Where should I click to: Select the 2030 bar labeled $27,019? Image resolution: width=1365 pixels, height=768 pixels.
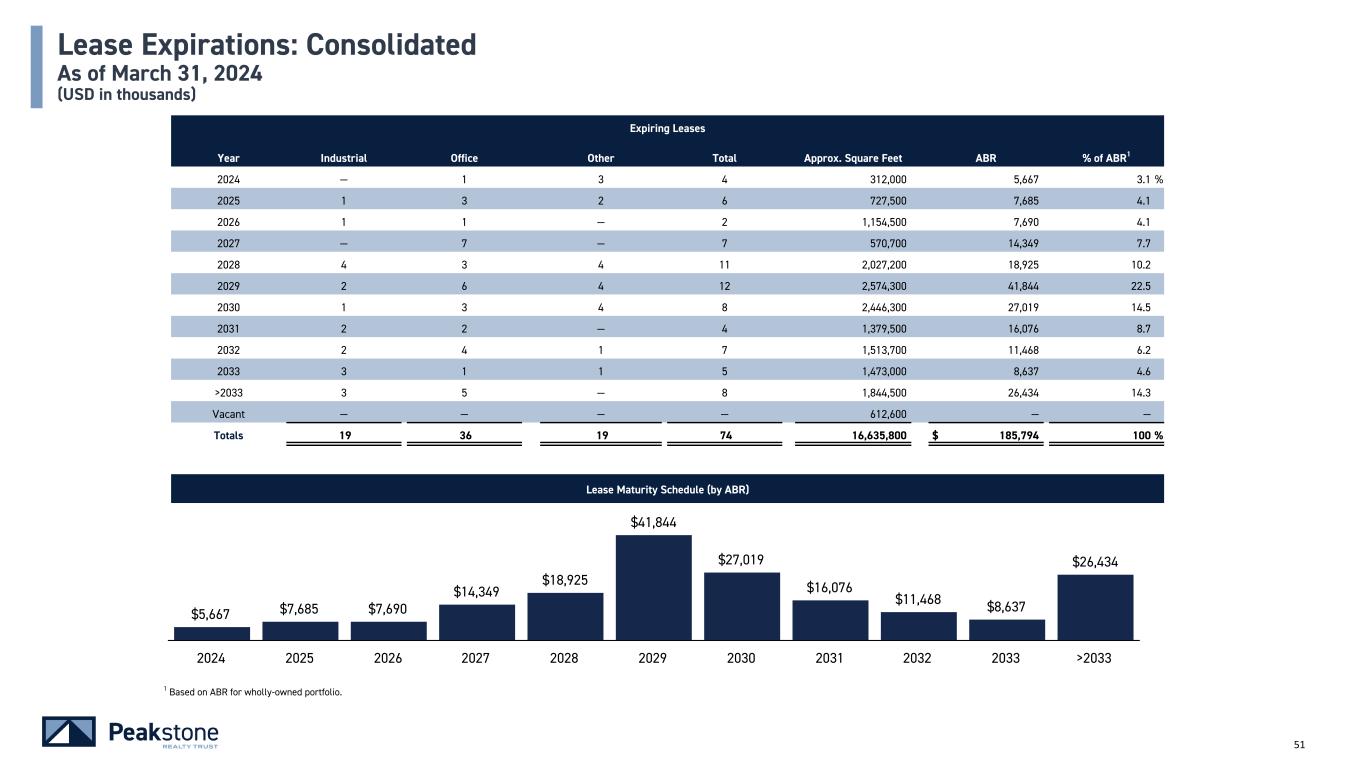click(x=741, y=605)
